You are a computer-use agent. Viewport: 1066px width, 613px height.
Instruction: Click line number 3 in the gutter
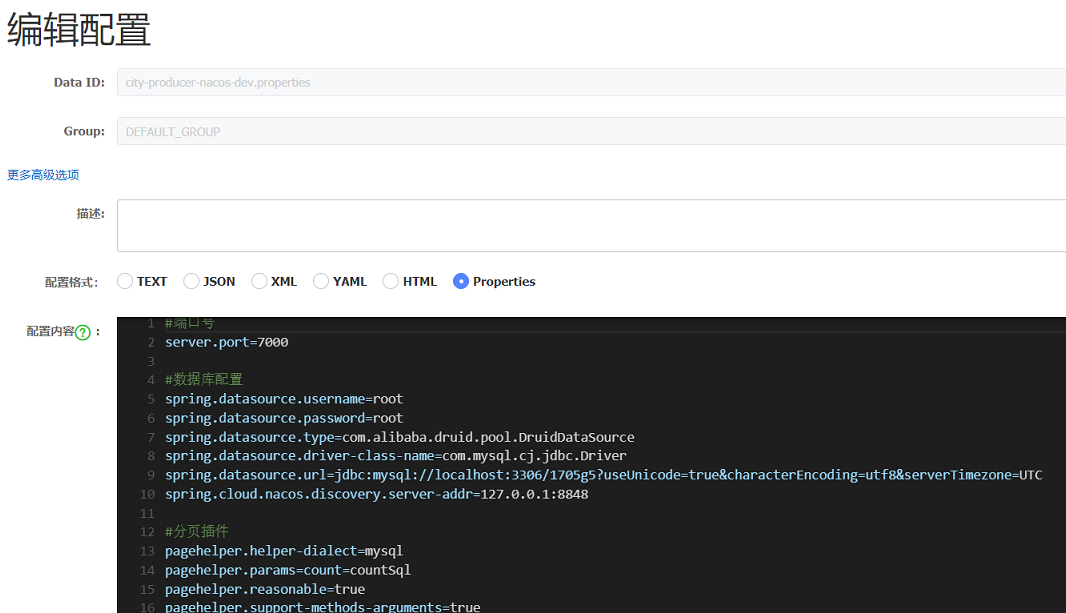click(151, 362)
